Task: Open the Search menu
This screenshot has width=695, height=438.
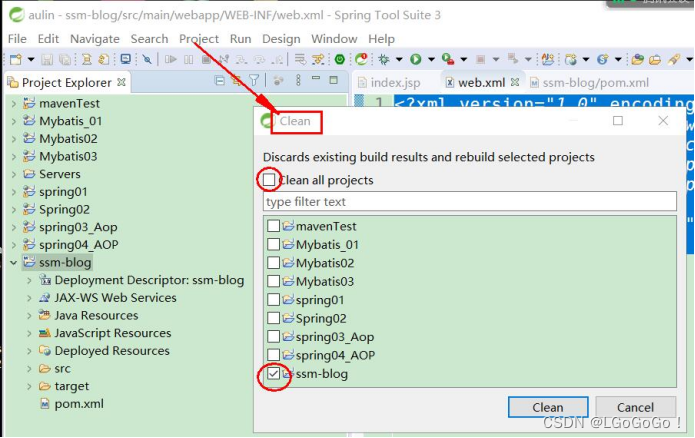Action: (149, 39)
